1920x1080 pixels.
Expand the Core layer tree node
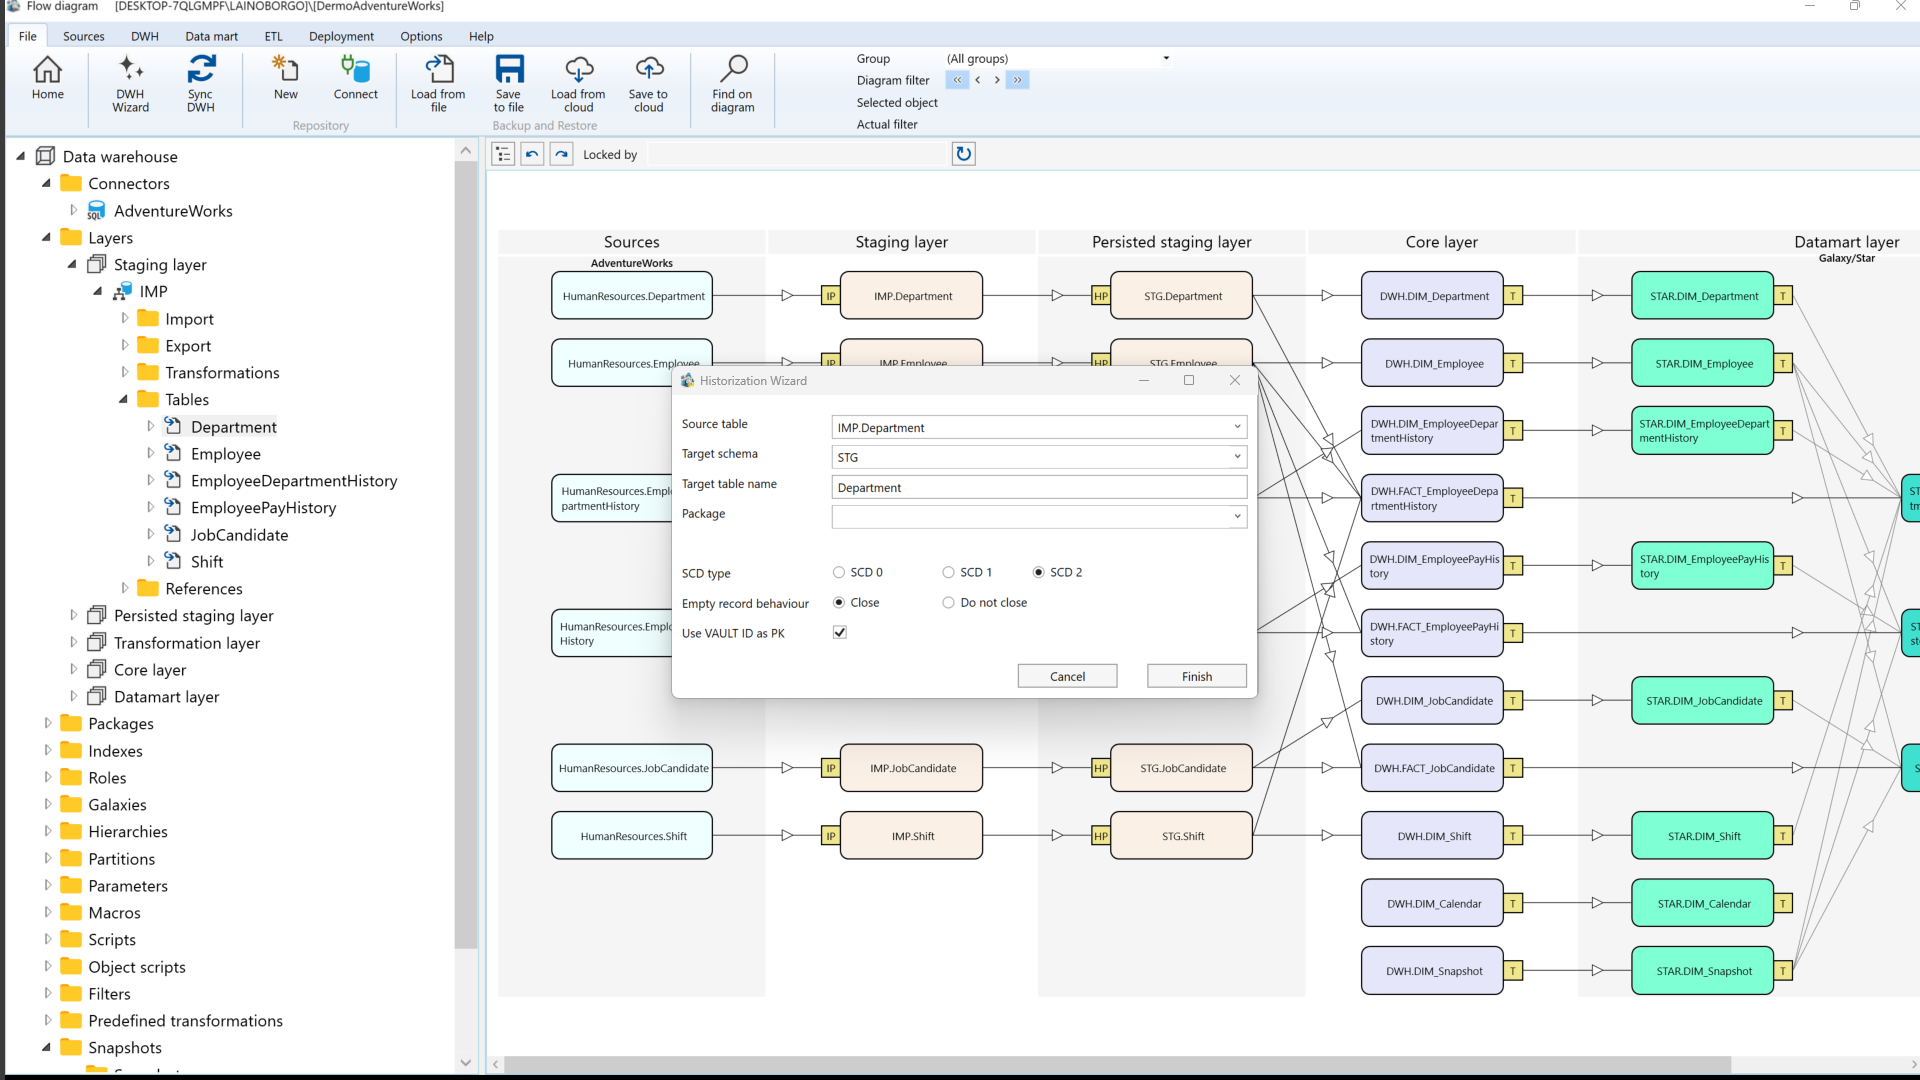(x=73, y=669)
